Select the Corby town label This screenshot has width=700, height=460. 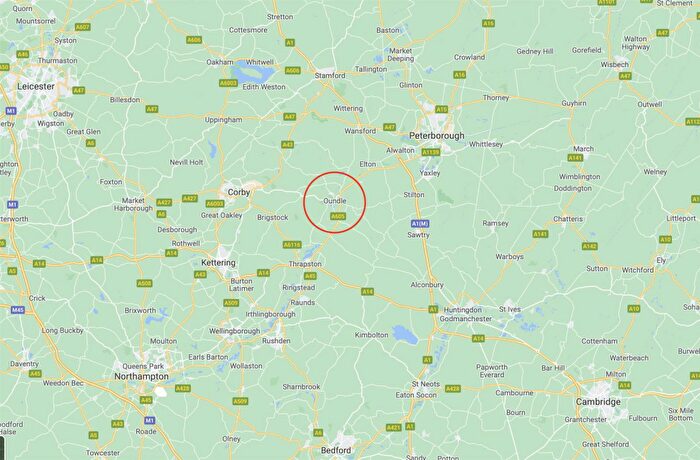click(x=239, y=192)
